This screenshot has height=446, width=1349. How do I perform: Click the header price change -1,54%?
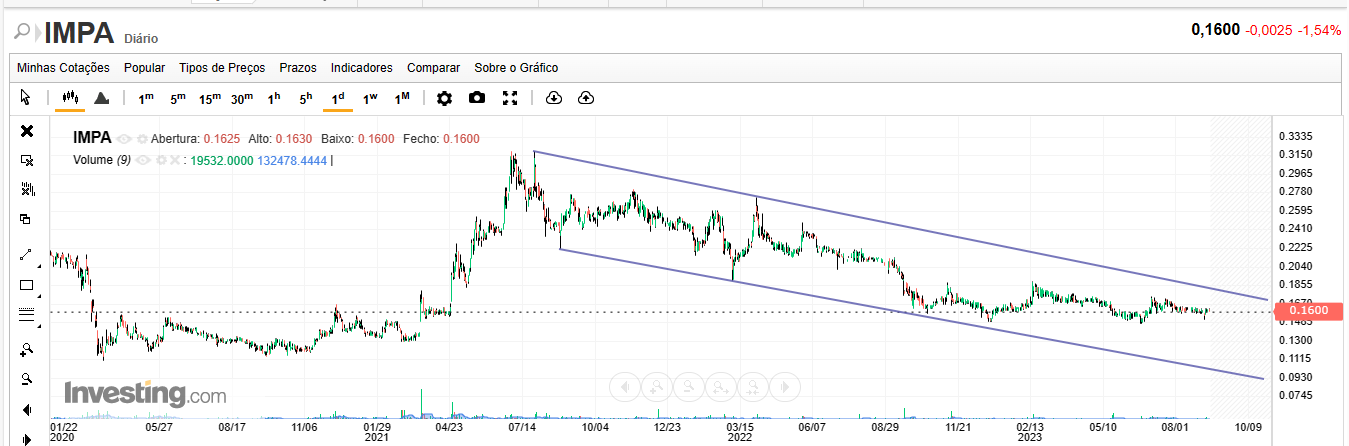click(1319, 31)
